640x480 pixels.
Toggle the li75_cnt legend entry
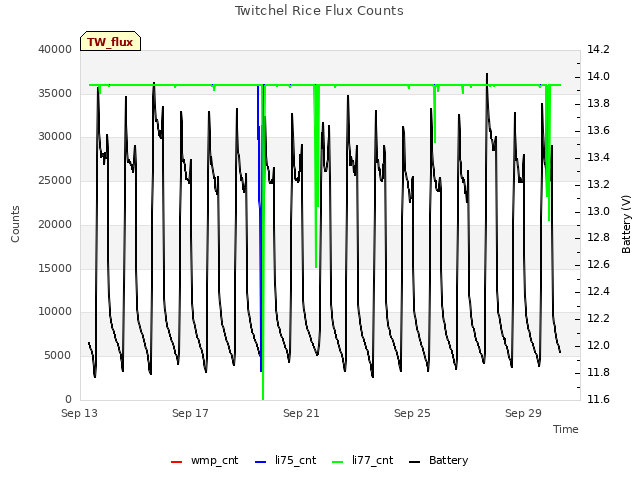pyautogui.click(x=285, y=460)
